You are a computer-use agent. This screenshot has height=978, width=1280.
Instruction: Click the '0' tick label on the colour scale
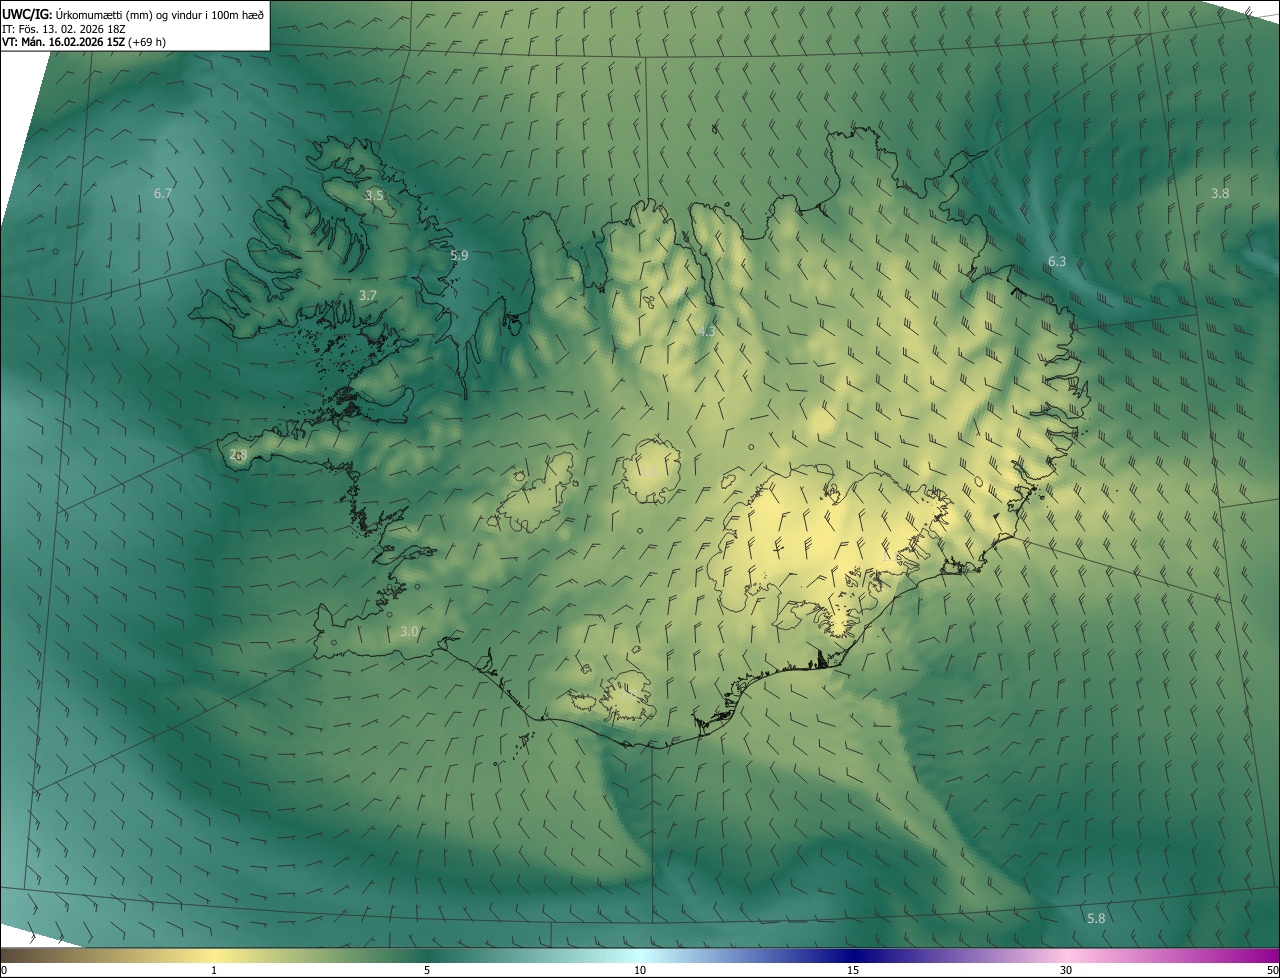click(4, 970)
